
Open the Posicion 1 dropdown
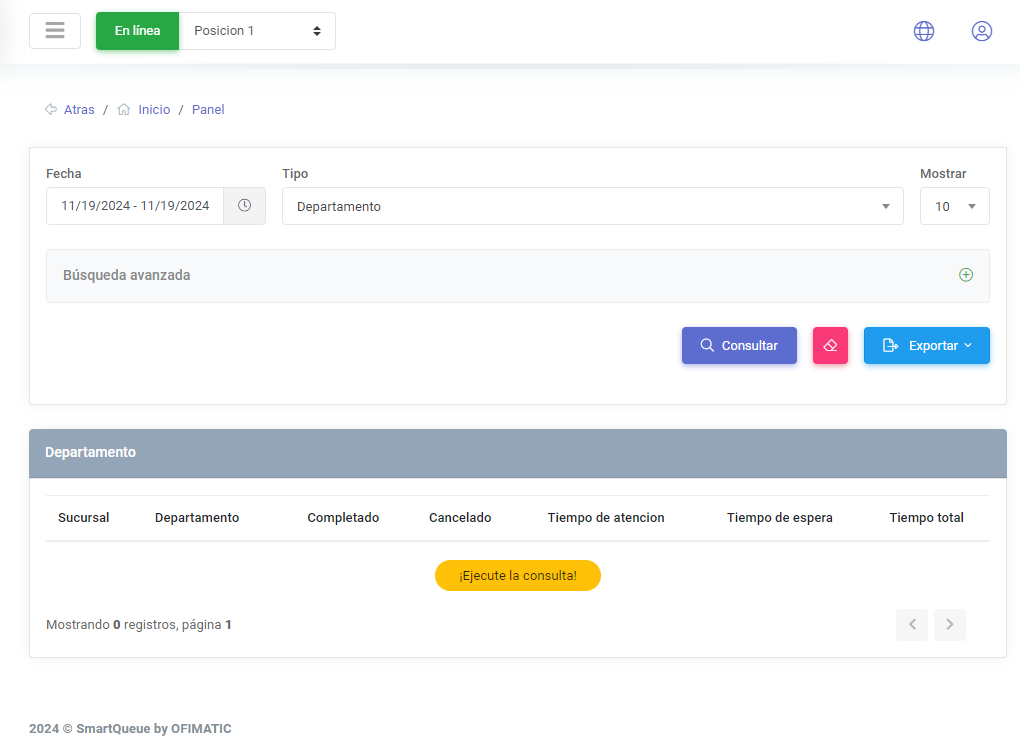[257, 31]
